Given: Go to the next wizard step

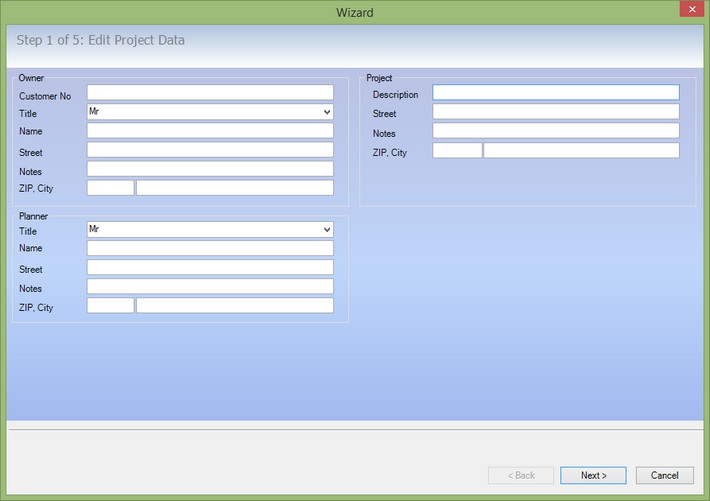Looking at the screenshot, I should [x=593, y=475].
